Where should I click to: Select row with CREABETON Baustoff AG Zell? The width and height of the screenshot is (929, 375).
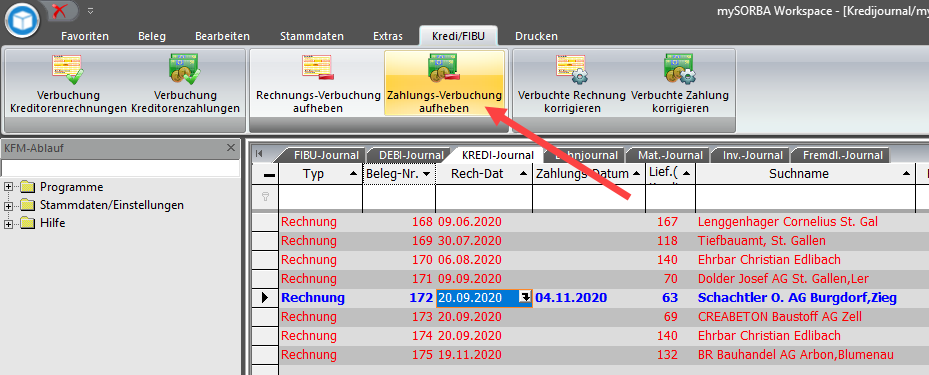(x=780, y=316)
